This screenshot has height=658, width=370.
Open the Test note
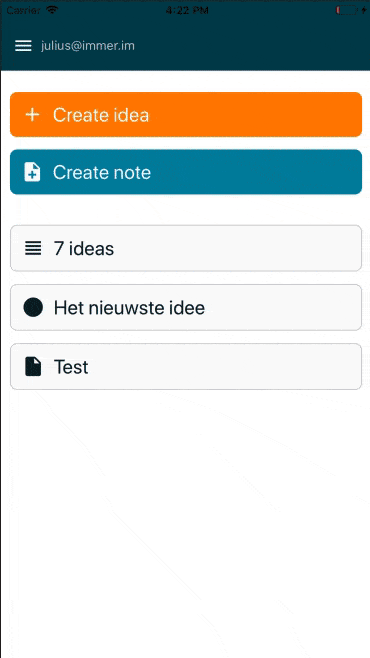(x=186, y=367)
